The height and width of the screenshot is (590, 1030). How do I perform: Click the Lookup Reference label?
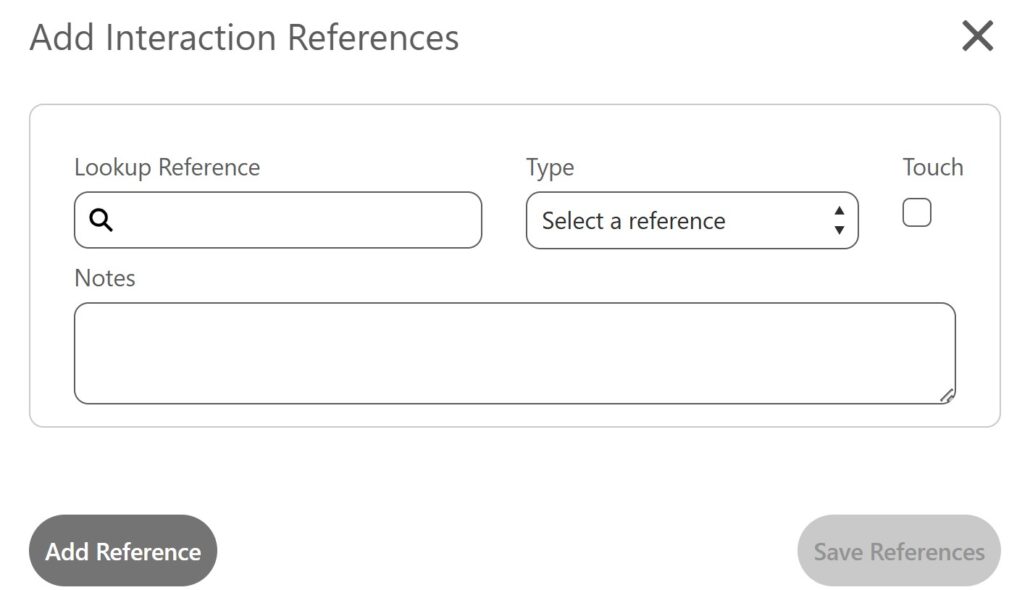167,168
